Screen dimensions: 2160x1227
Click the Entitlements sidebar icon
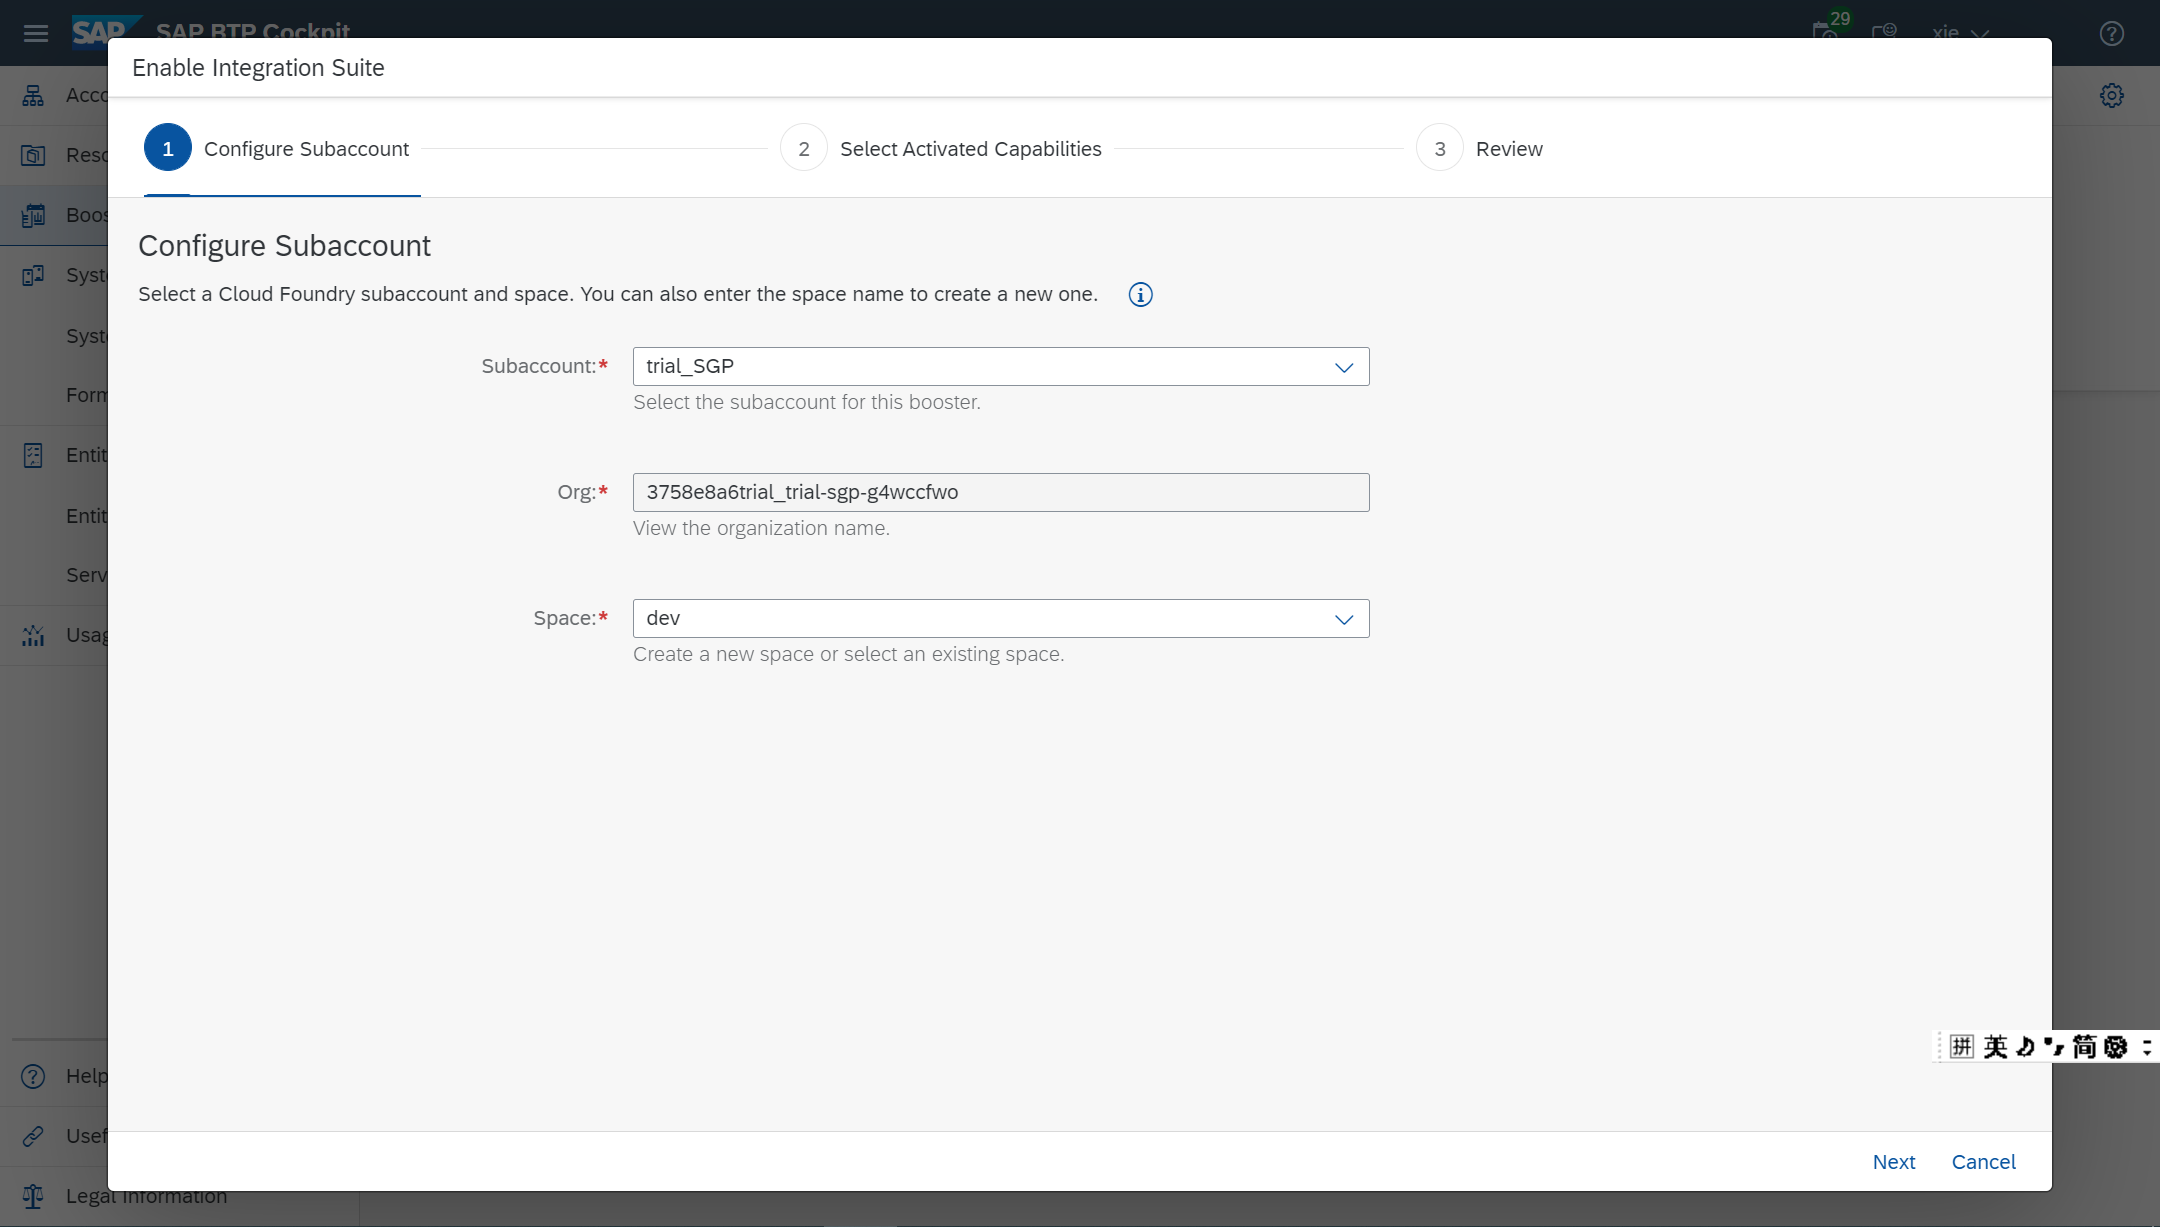point(33,455)
